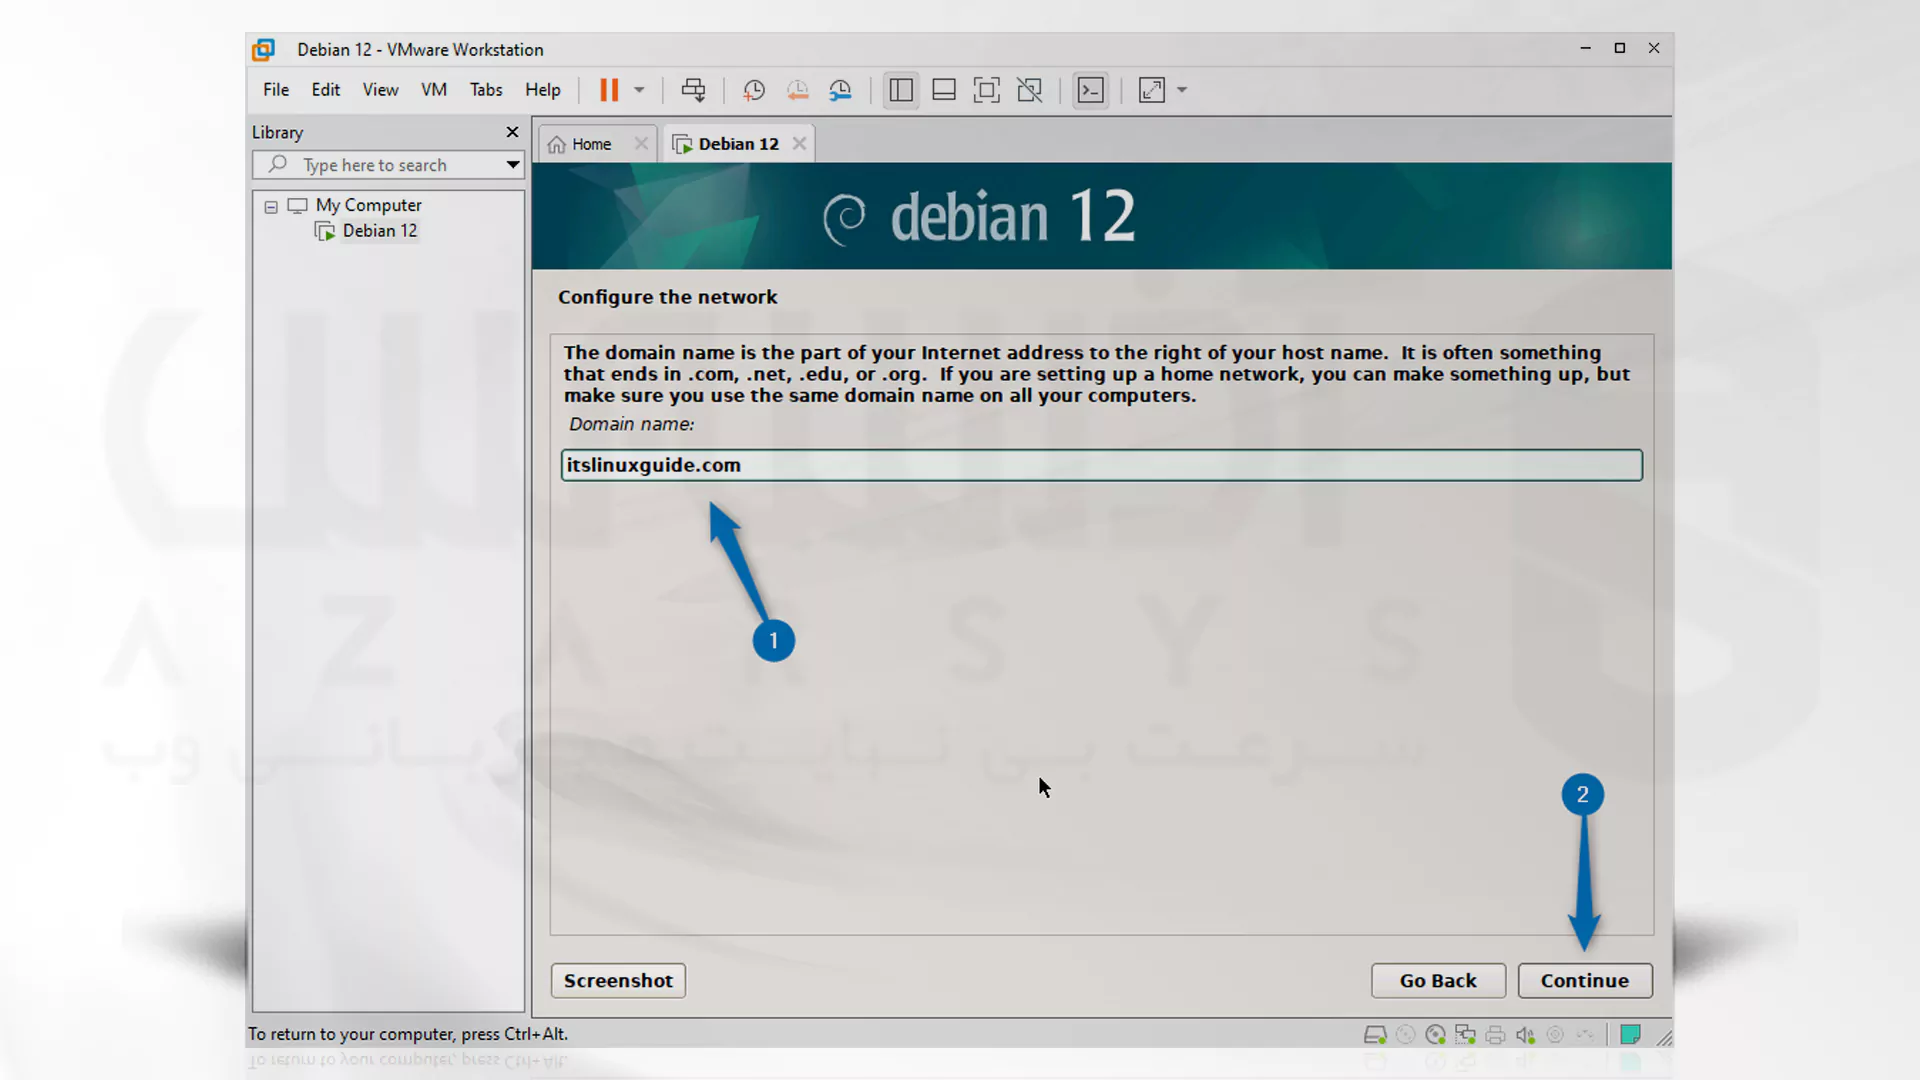Image resolution: width=1920 pixels, height=1080 pixels.
Task: Select My Computer in the library
Action: pyautogui.click(x=369, y=205)
